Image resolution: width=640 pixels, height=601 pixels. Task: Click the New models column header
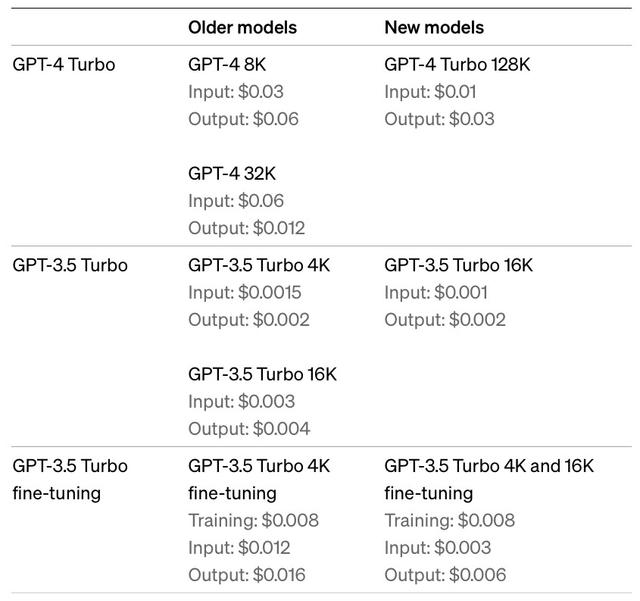click(x=434, y=28)
